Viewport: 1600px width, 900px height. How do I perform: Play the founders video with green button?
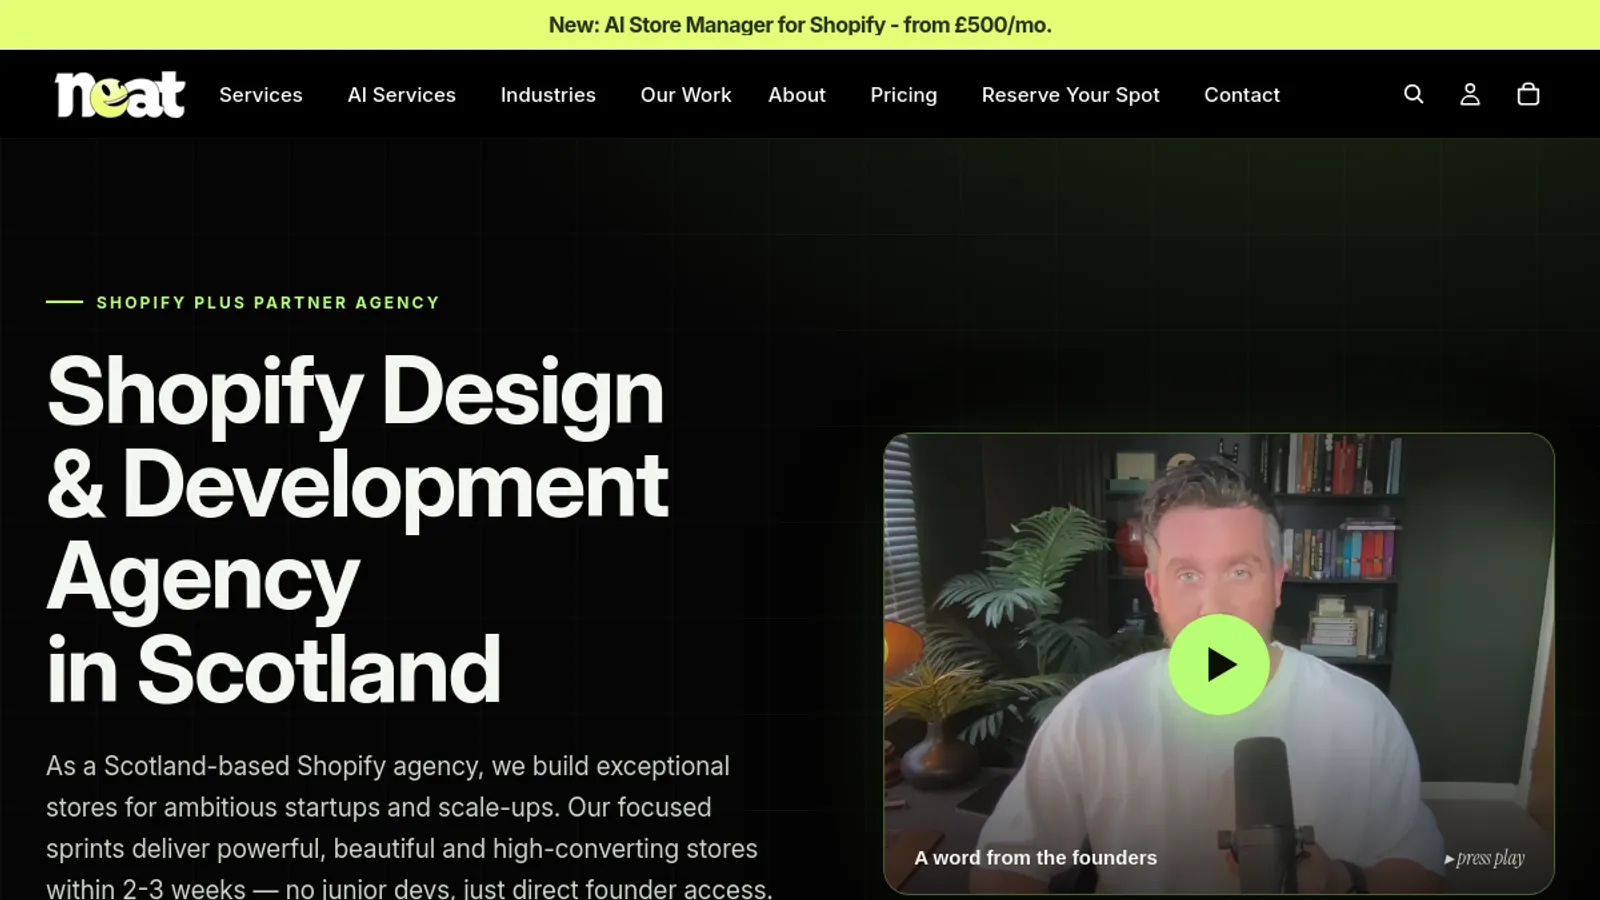pyautogui.click(x=1219, y=664)
